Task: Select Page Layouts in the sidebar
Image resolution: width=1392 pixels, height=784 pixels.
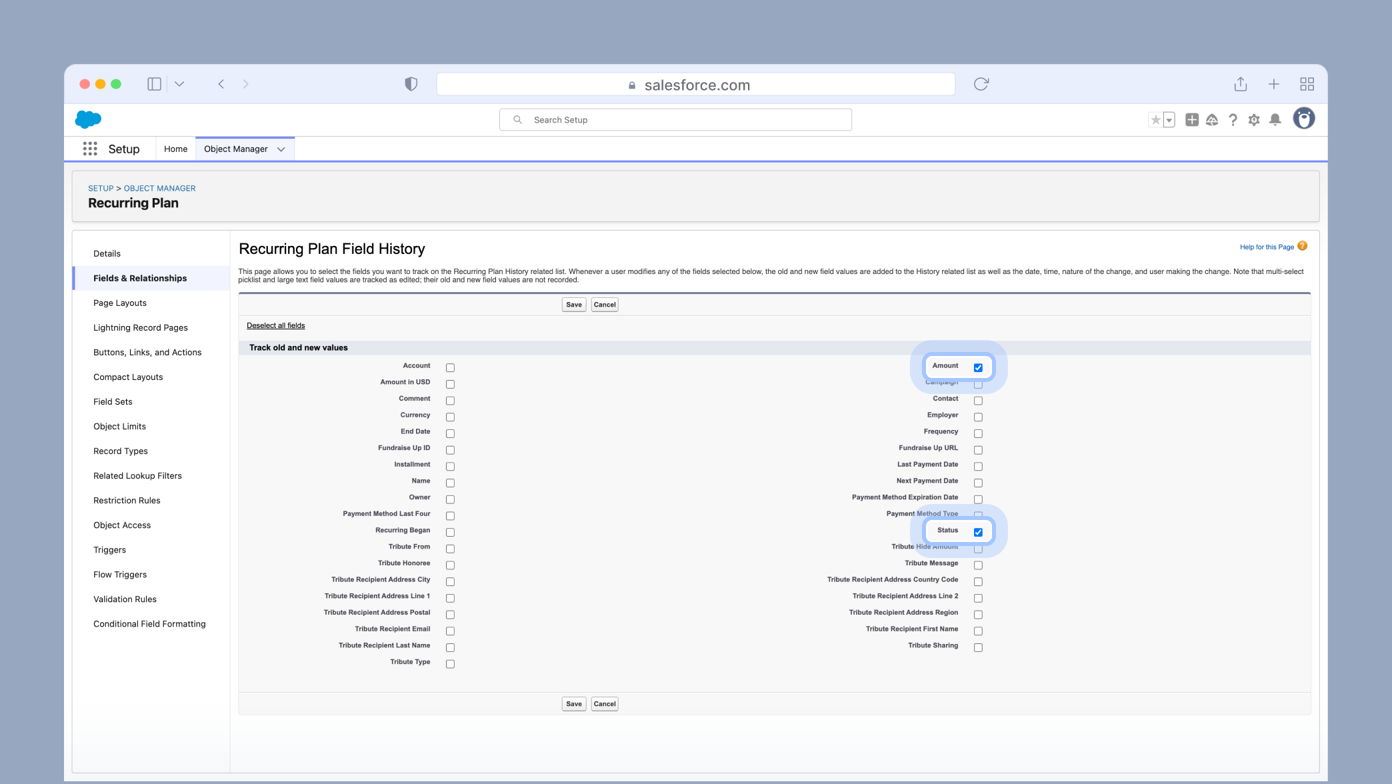Action: pyautogui.click(x=119, y=303)
